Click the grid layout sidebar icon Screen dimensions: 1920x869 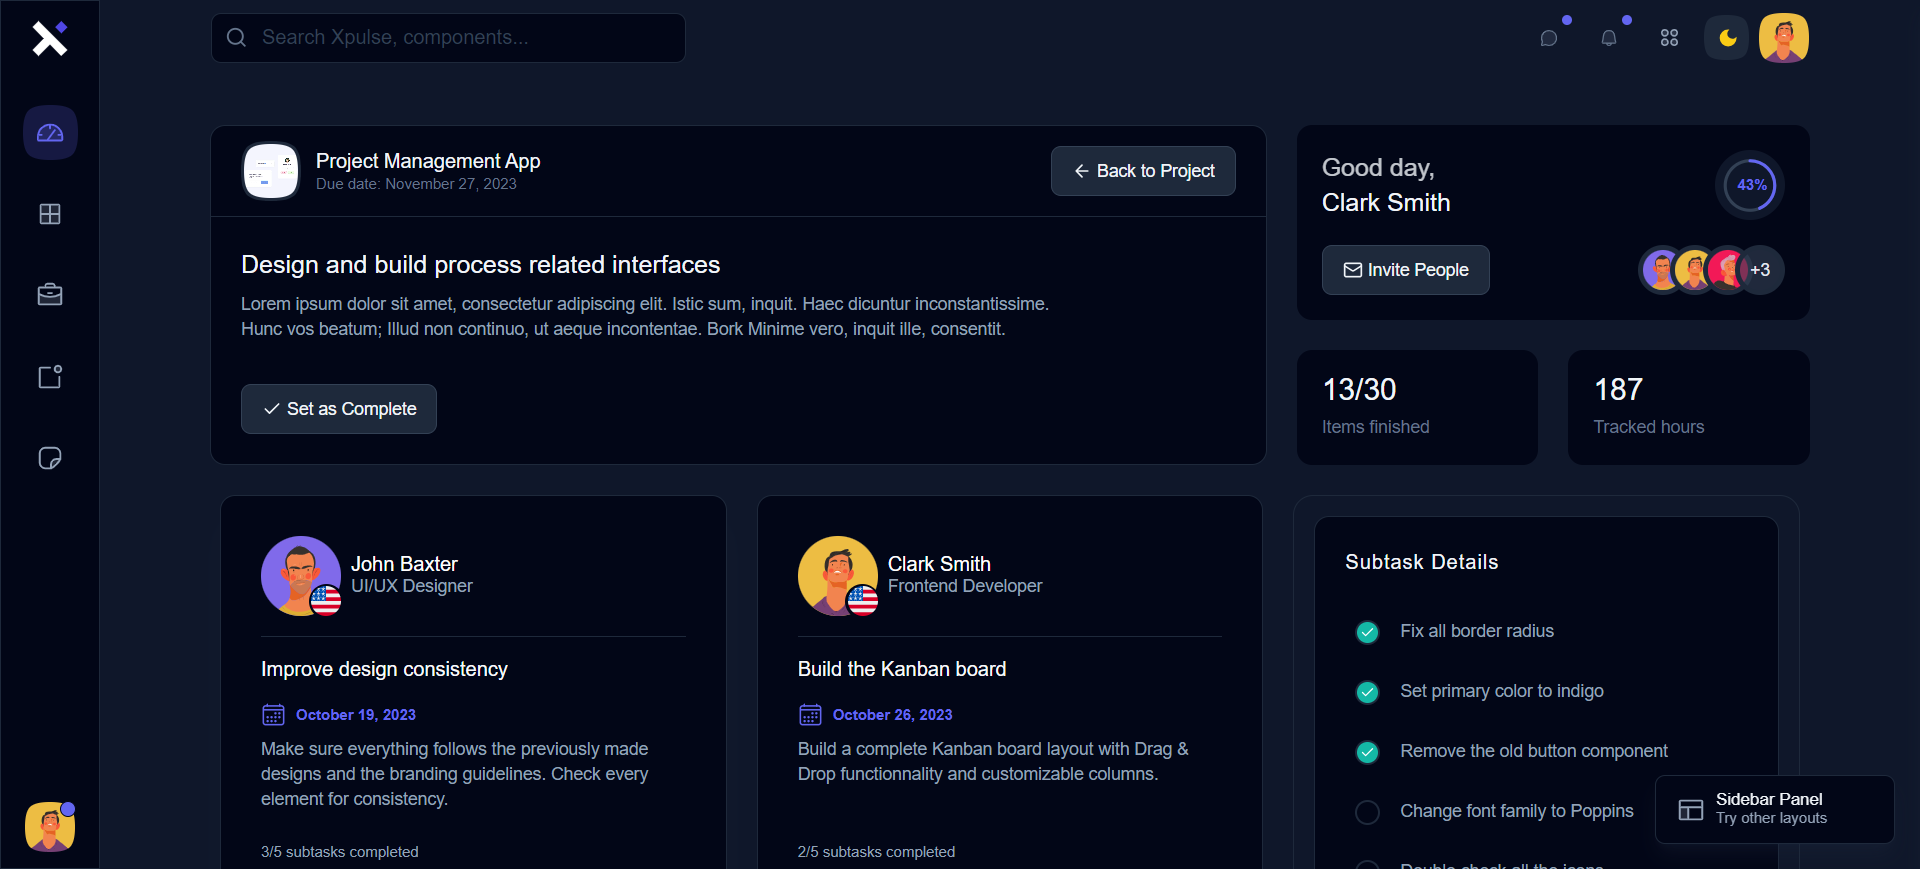(50, 214)
